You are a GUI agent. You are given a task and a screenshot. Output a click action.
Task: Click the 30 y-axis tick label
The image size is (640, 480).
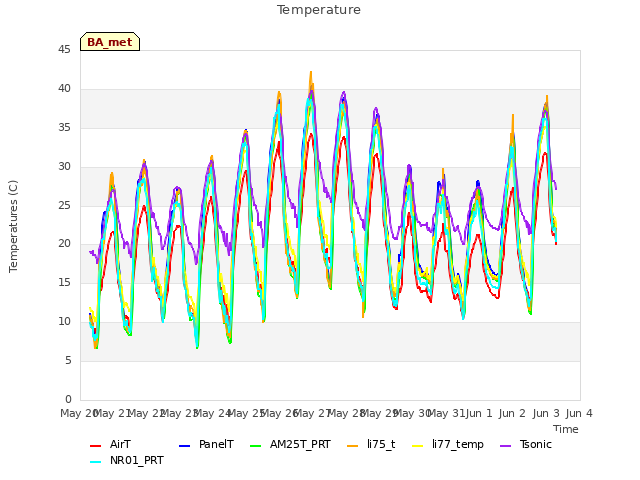tap(64, 167)
